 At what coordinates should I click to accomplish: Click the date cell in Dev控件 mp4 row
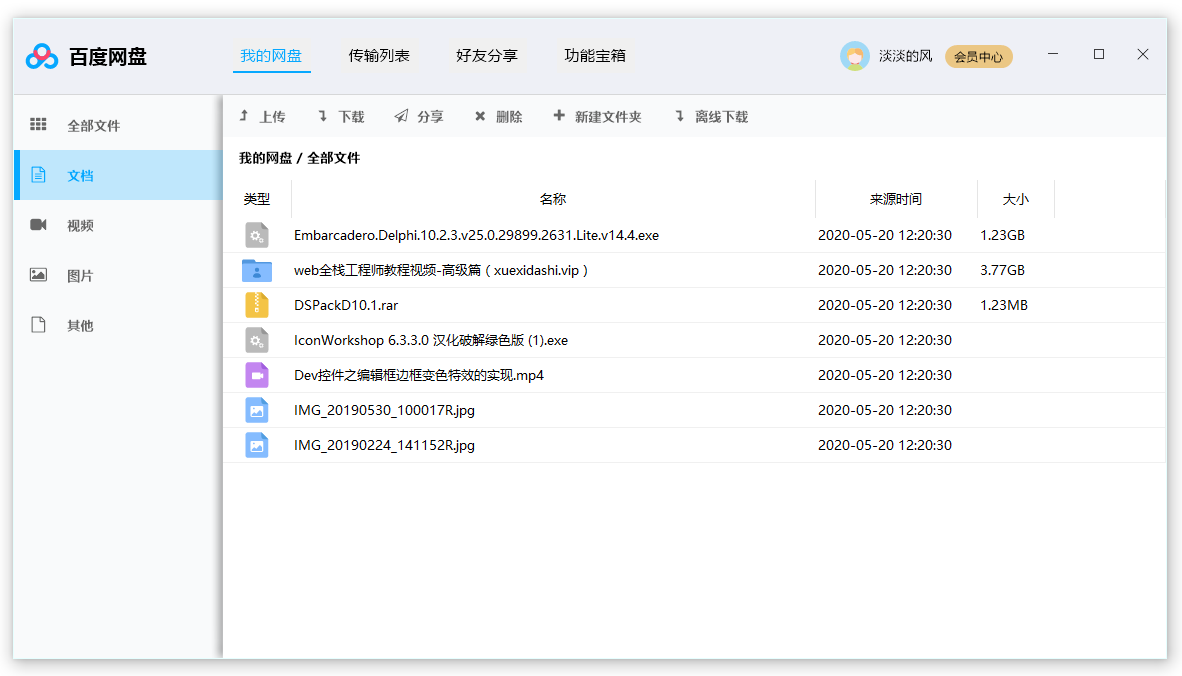[885, 375]
